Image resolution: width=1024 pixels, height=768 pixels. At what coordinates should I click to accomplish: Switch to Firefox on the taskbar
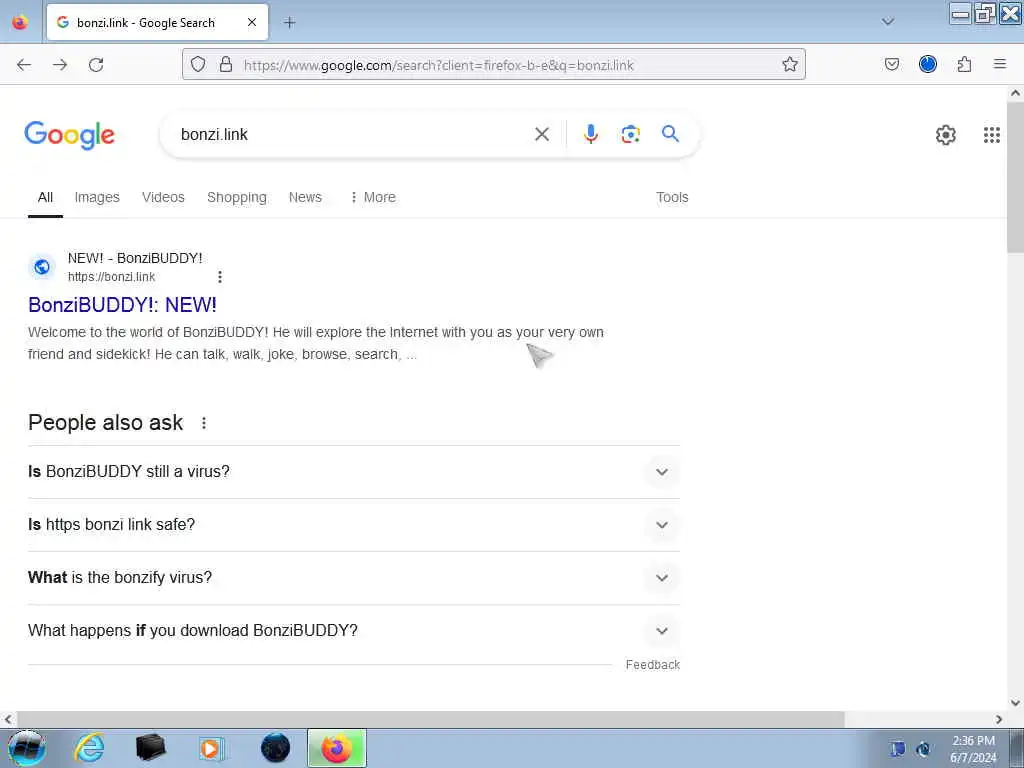pyautogui.click(x=337, y=748)
